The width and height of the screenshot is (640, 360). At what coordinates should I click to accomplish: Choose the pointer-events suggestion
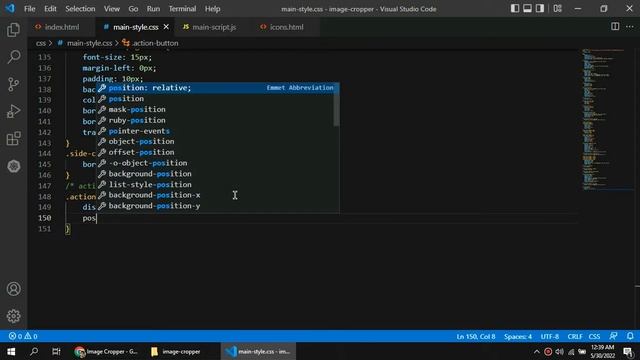(218, 131)
